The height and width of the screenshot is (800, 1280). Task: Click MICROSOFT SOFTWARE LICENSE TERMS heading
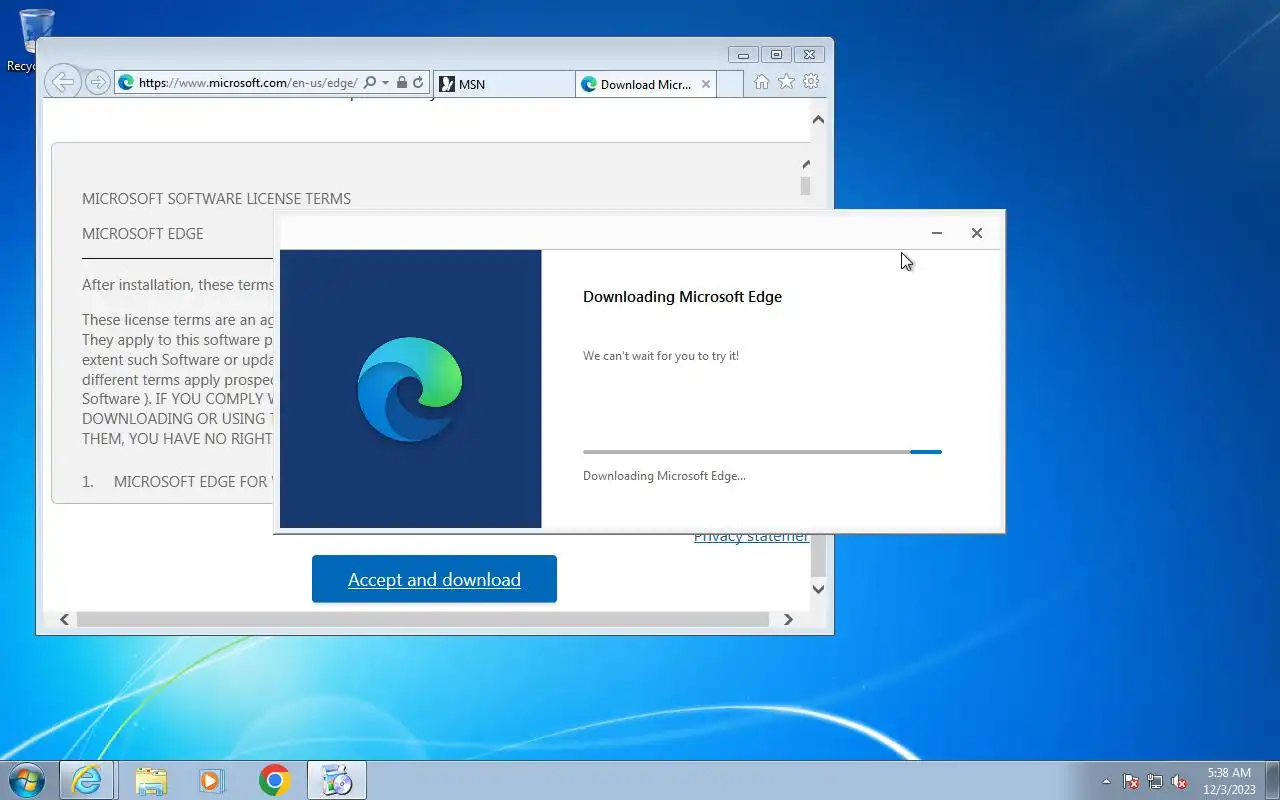[216, 199]
